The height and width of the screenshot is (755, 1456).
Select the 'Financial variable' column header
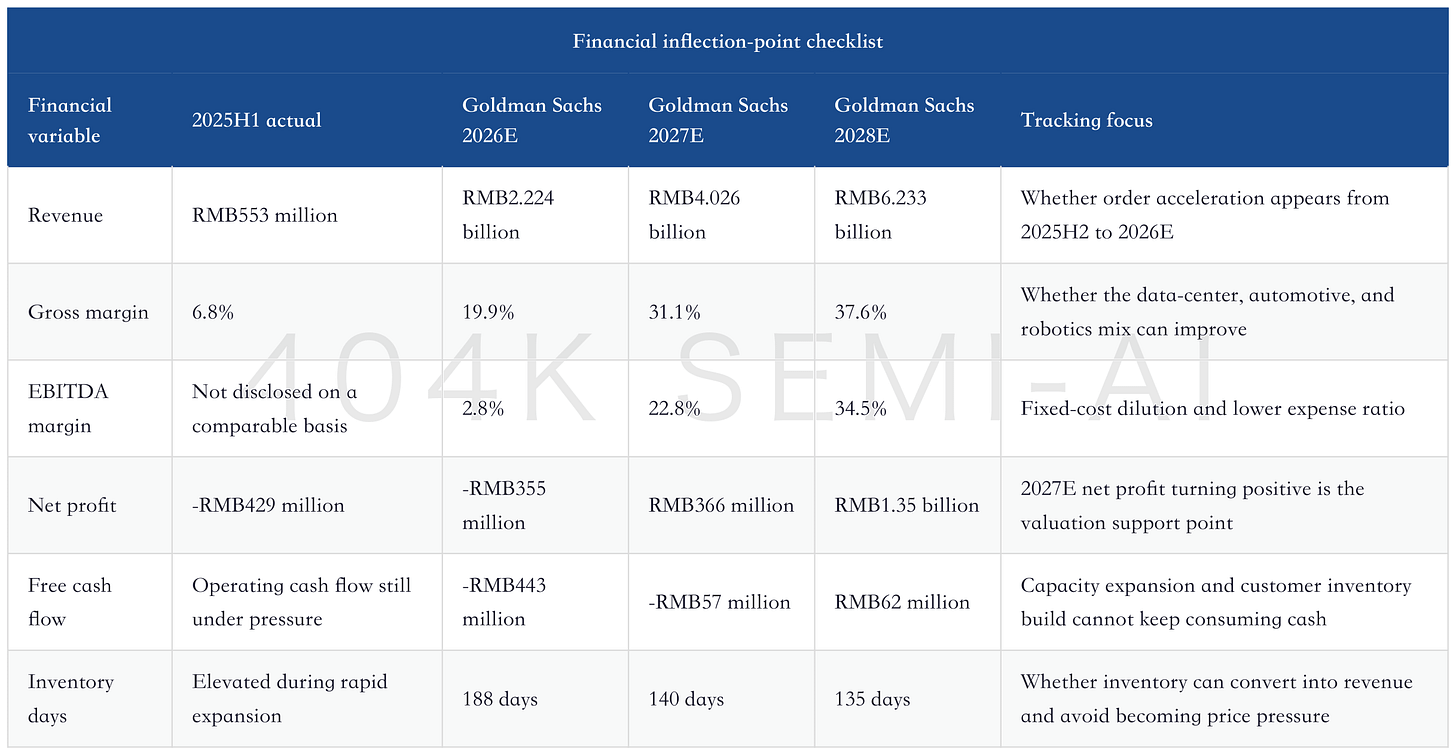(x=70, y=120)
